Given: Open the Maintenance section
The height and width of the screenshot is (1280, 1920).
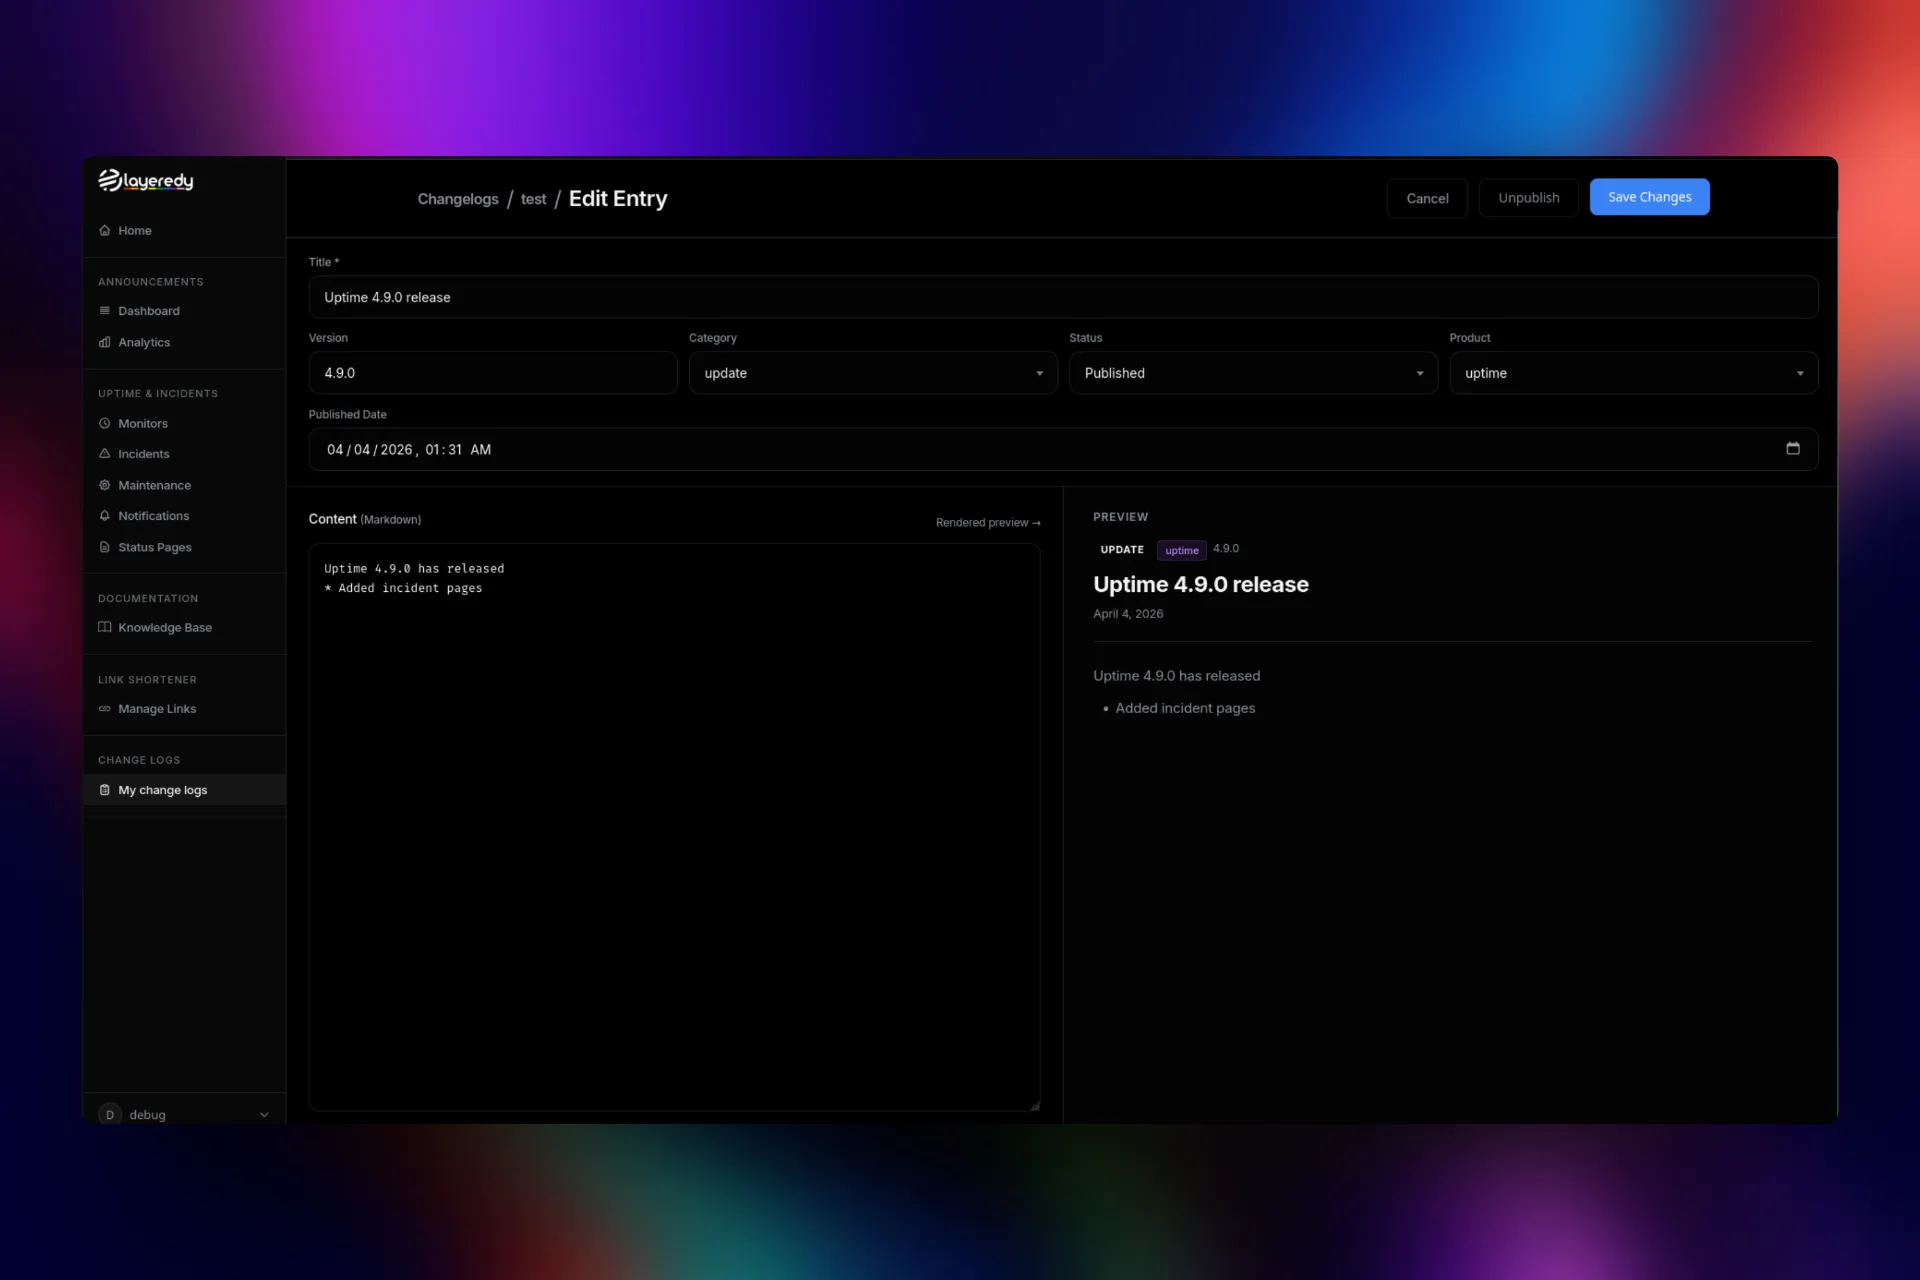Looking at the screenshot, I should [x=154, y=485].
